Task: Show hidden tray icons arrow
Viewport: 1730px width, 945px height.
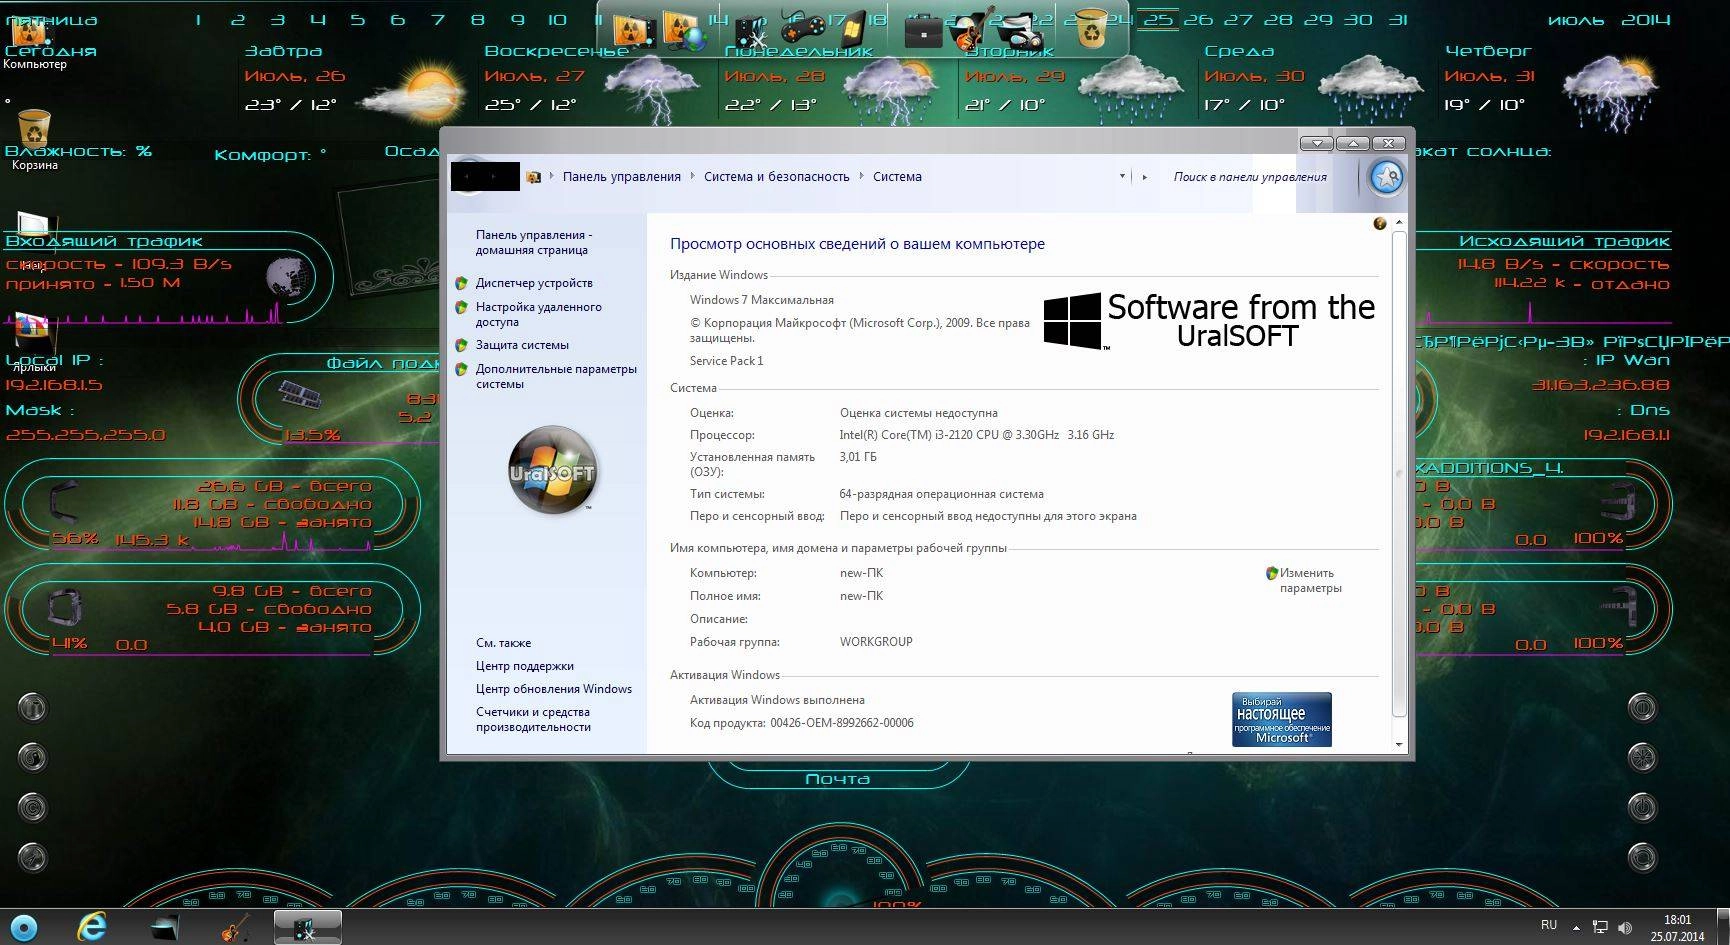Action: (1577, 928)
